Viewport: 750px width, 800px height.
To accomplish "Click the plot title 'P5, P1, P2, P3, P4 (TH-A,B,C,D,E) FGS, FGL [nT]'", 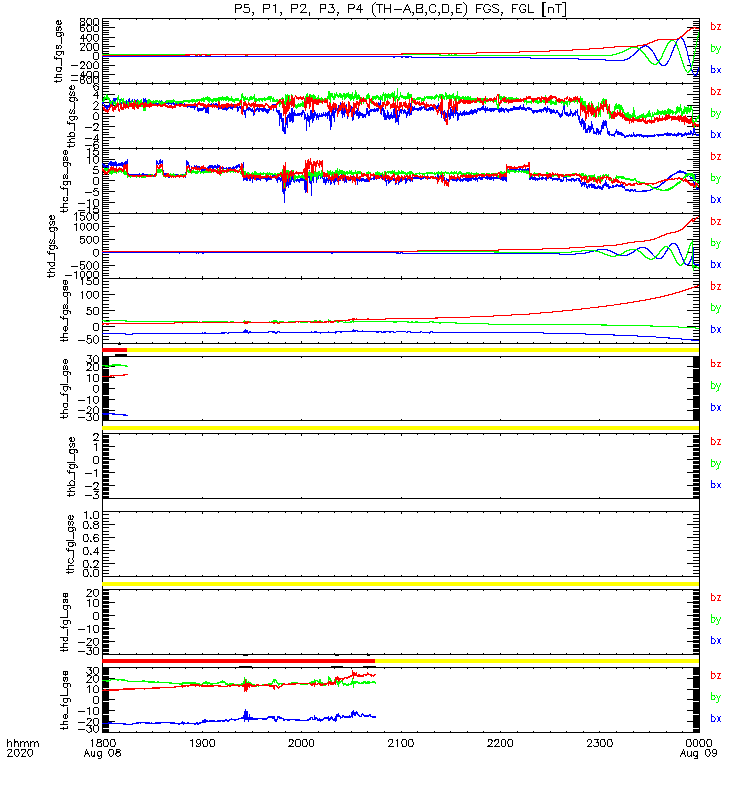I will [401, 9].
